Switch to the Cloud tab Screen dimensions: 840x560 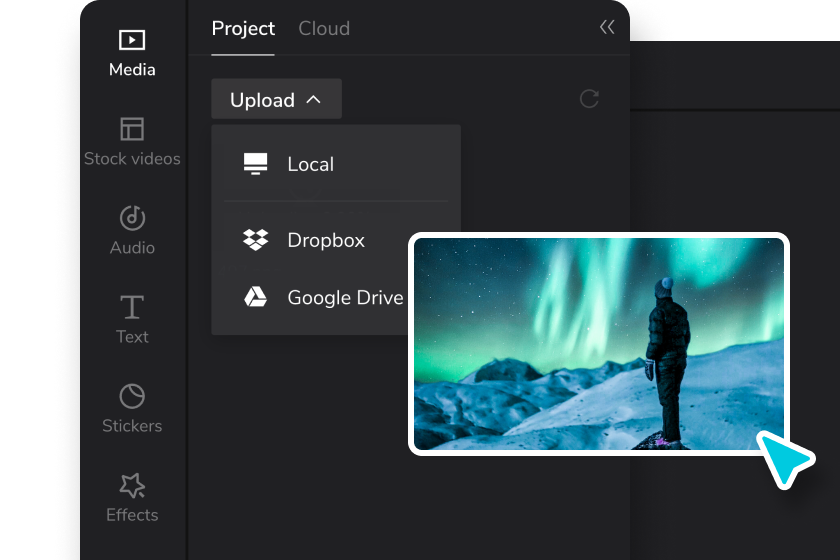tap(324, 28)
